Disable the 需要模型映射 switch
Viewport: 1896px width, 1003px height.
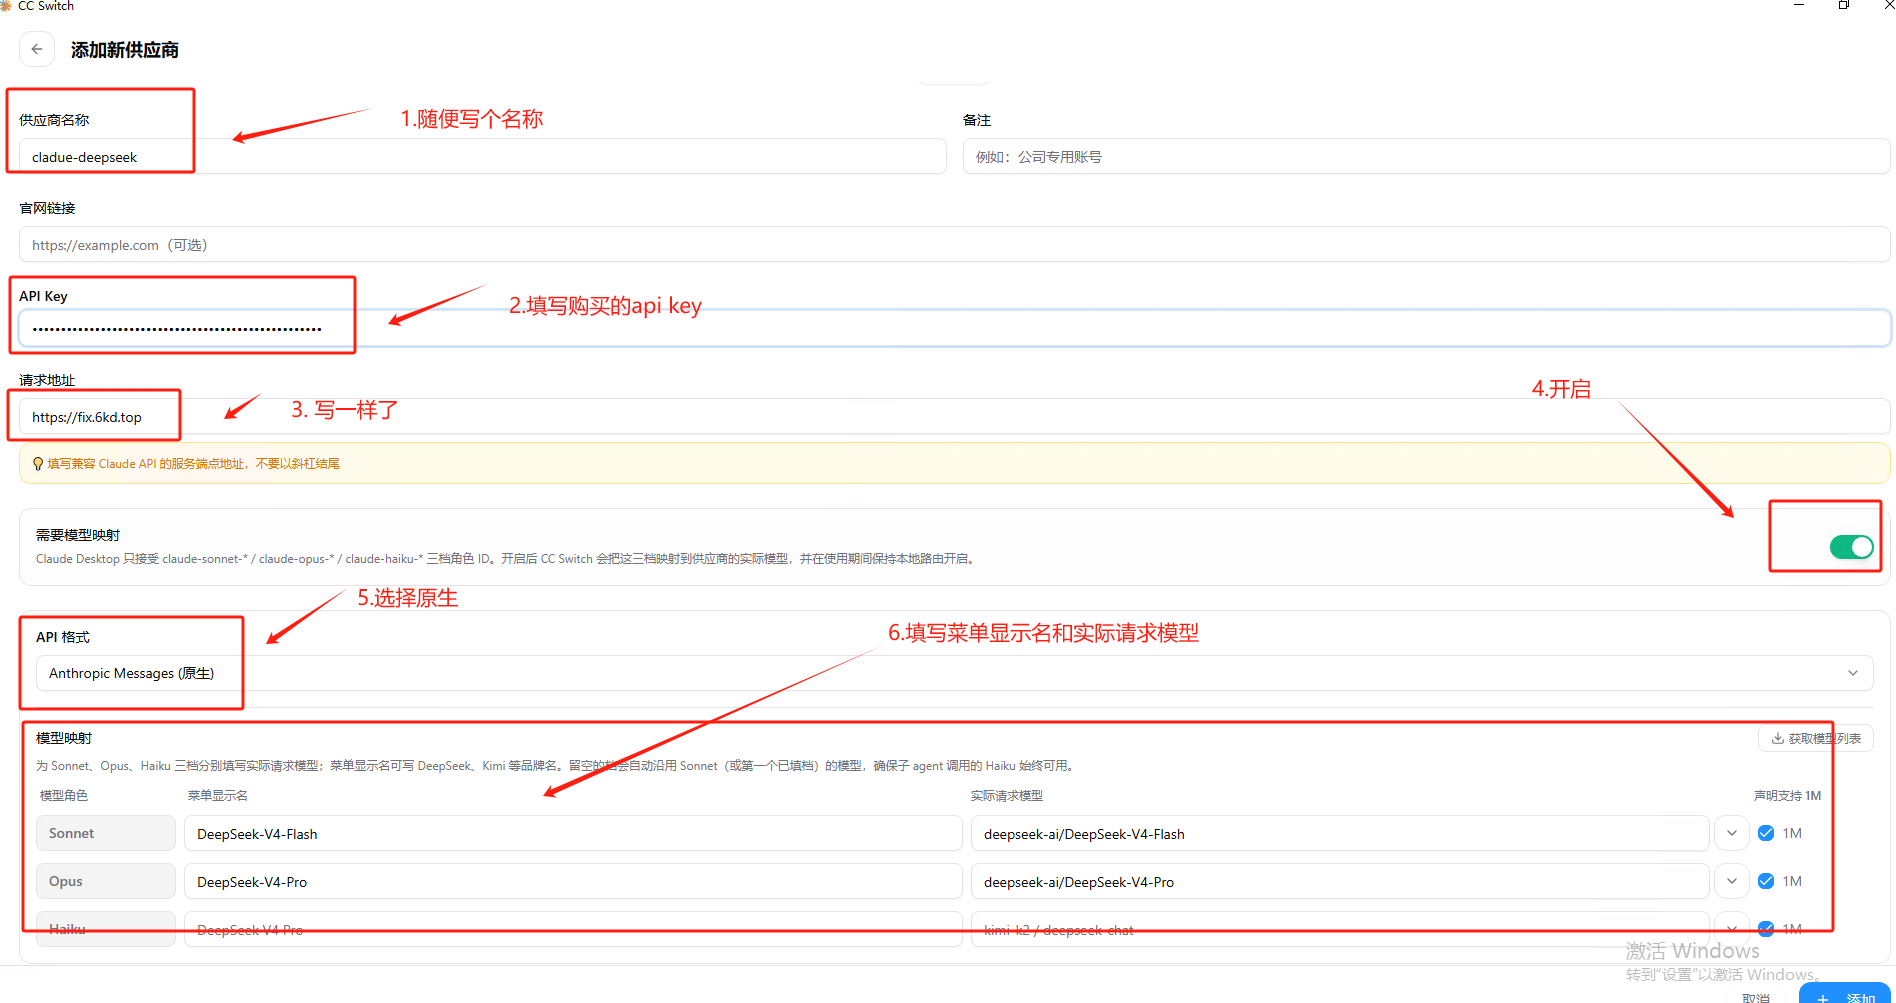[1851, 547]
